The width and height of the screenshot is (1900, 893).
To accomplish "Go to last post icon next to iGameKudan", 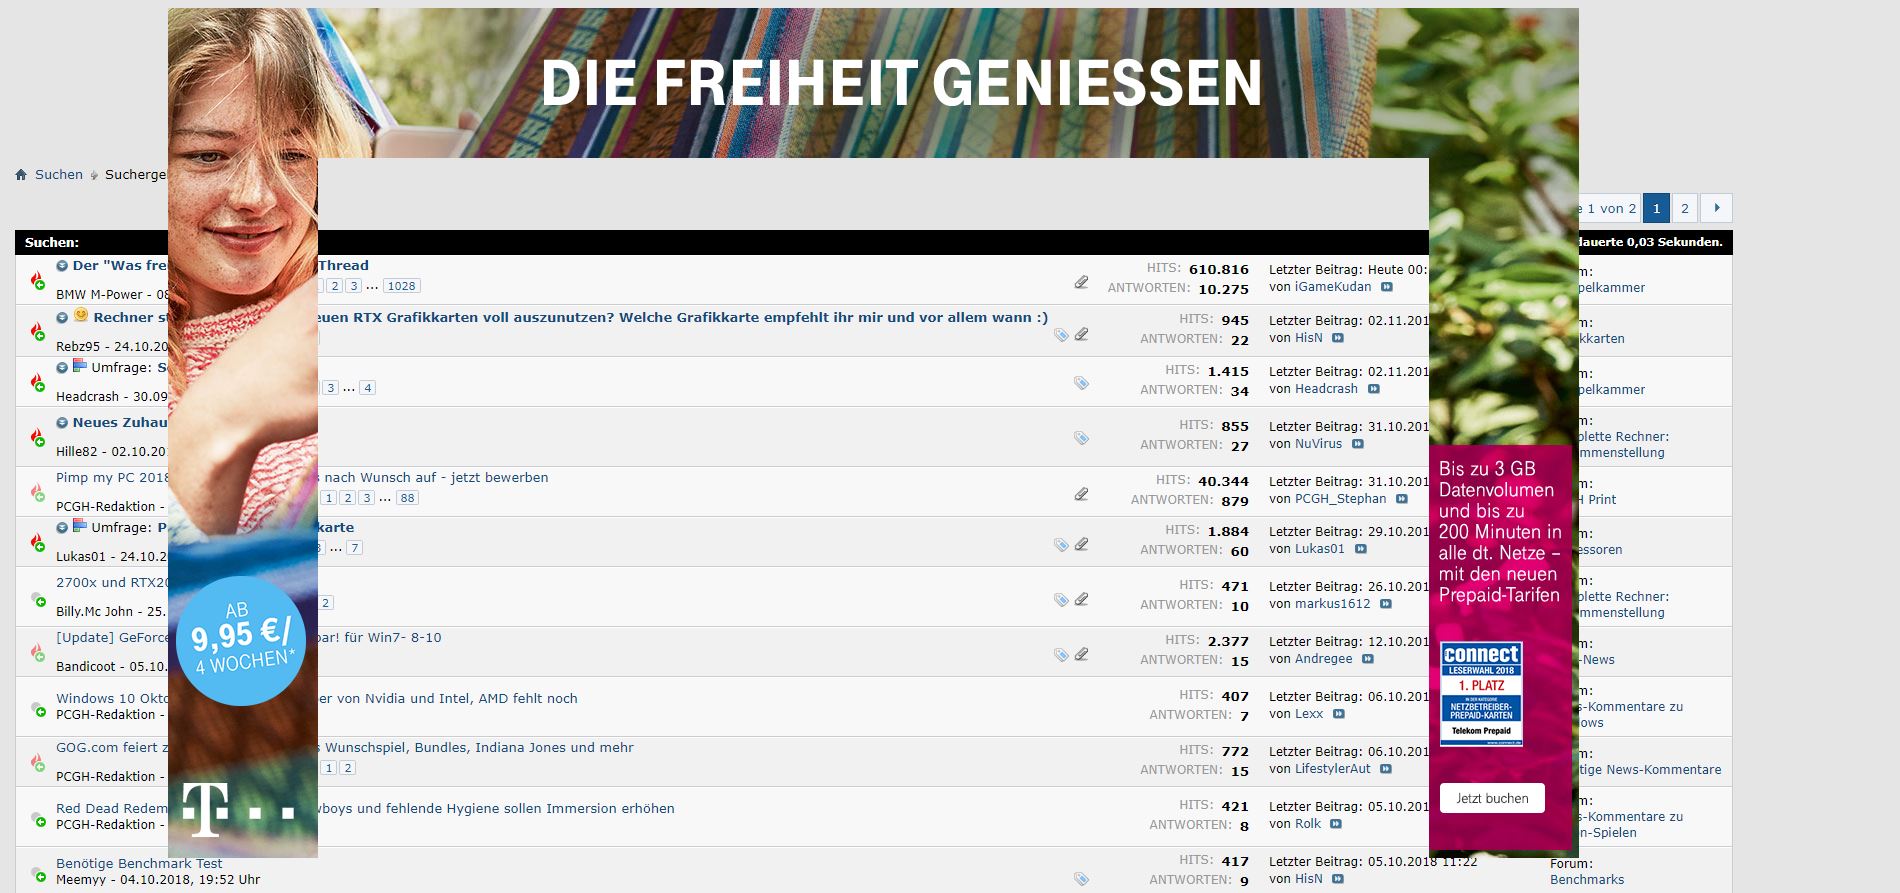I will click(x=1386, y=287).
